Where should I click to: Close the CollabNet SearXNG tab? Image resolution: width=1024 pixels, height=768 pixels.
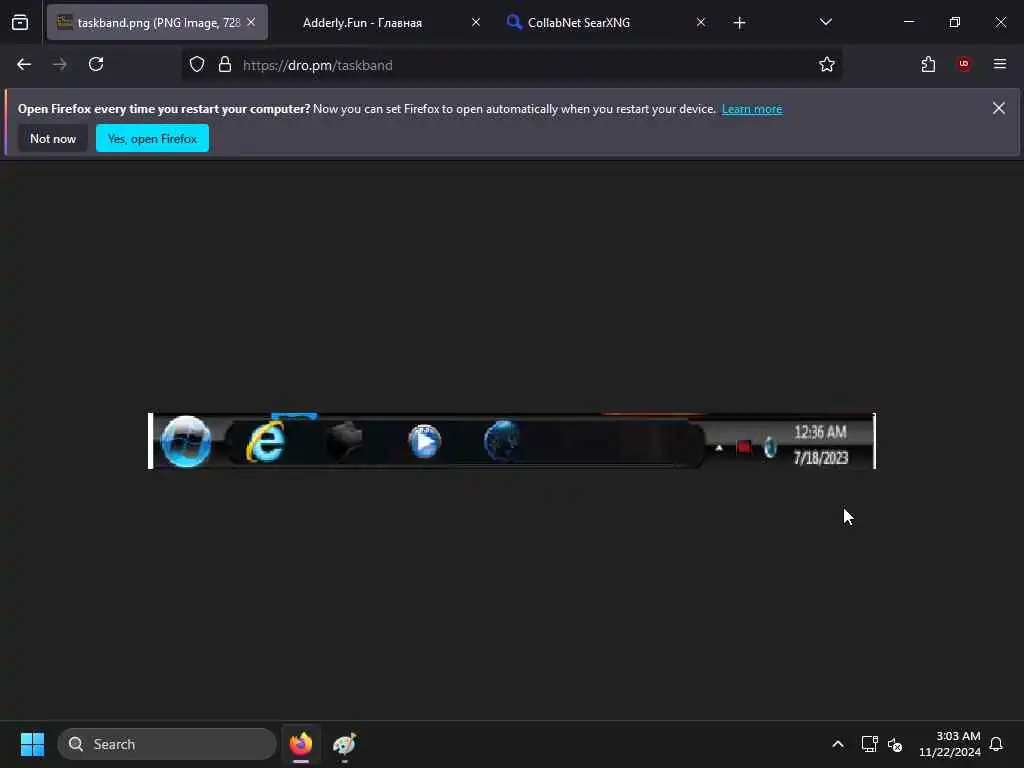click(701, 23)
